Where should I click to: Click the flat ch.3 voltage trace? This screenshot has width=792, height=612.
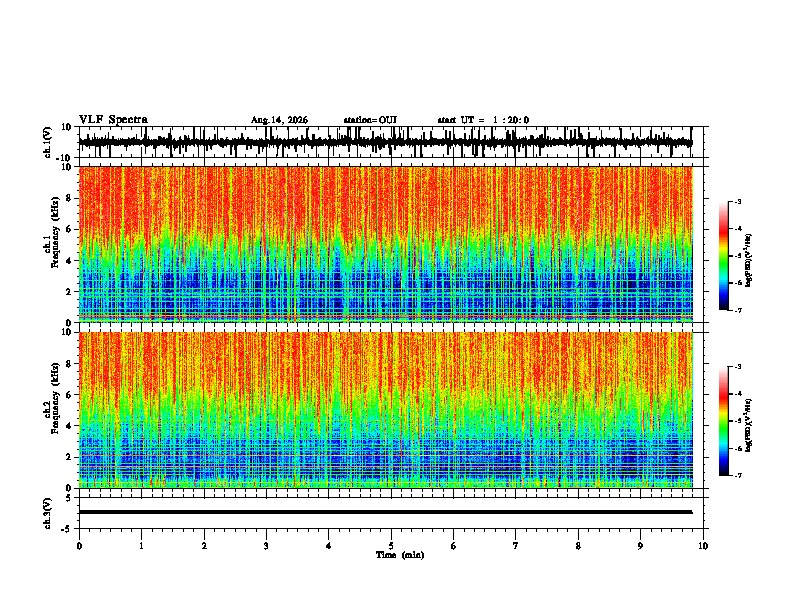click(x=385, y=512)
